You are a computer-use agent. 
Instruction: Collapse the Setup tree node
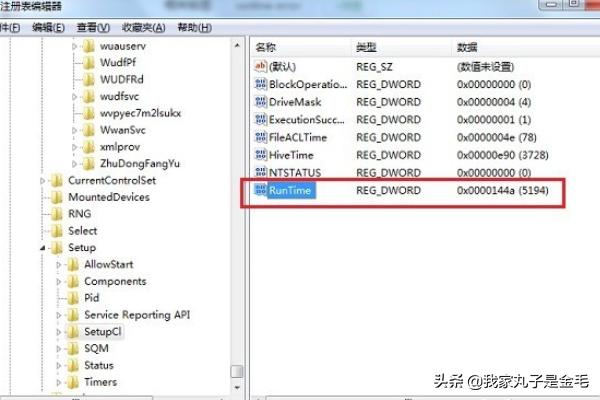[42, 248]
